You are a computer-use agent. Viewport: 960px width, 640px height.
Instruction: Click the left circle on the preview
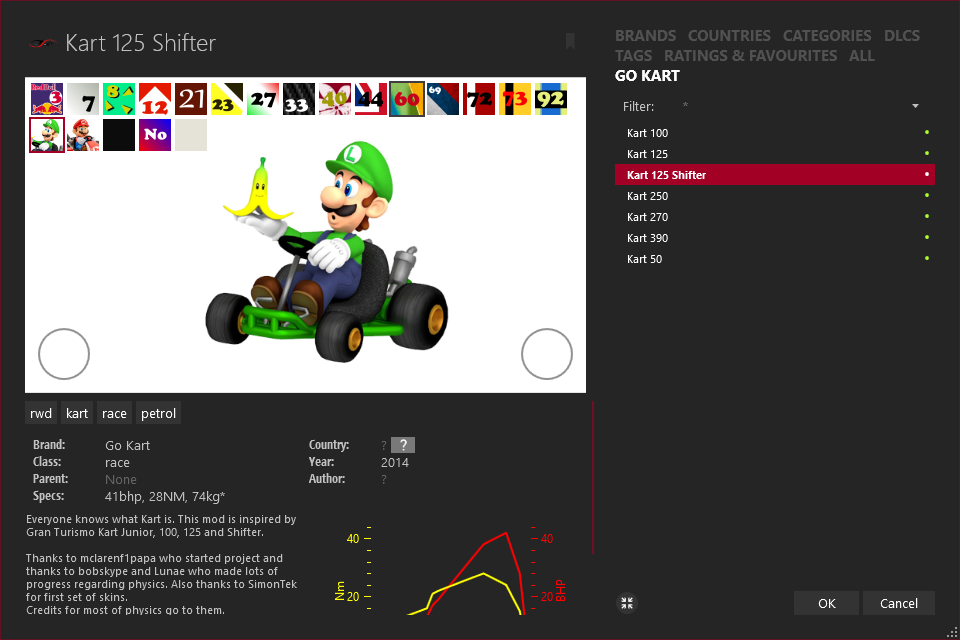tap(64, 354)
